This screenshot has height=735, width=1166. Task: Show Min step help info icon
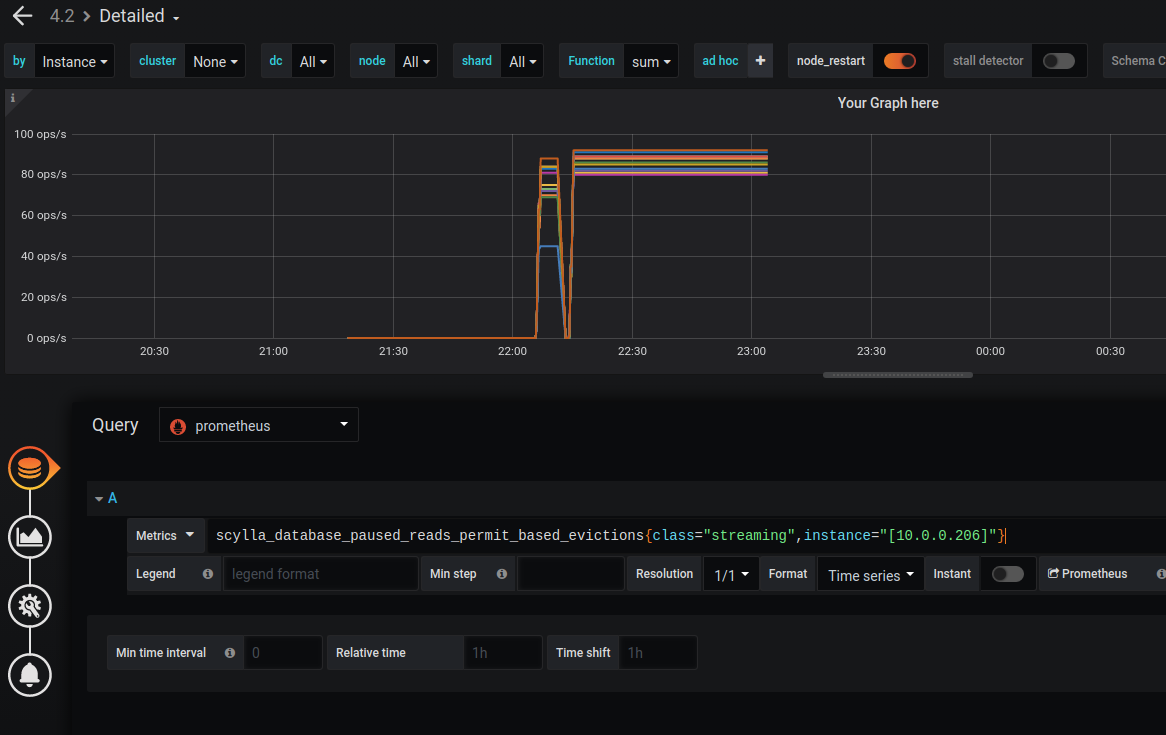[x=502, y=574]
